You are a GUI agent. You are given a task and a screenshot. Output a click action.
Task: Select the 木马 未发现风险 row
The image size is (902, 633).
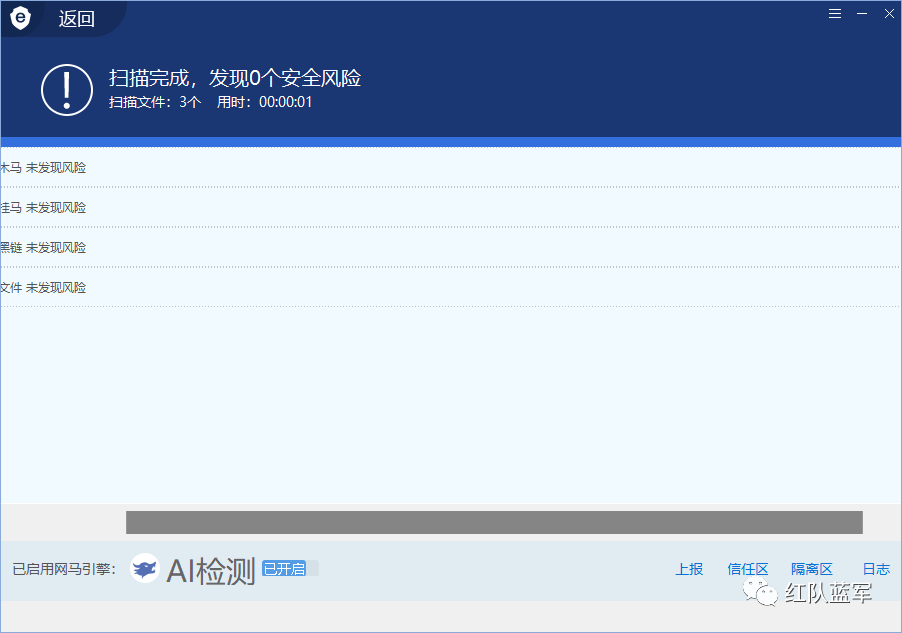click(451, 167)
